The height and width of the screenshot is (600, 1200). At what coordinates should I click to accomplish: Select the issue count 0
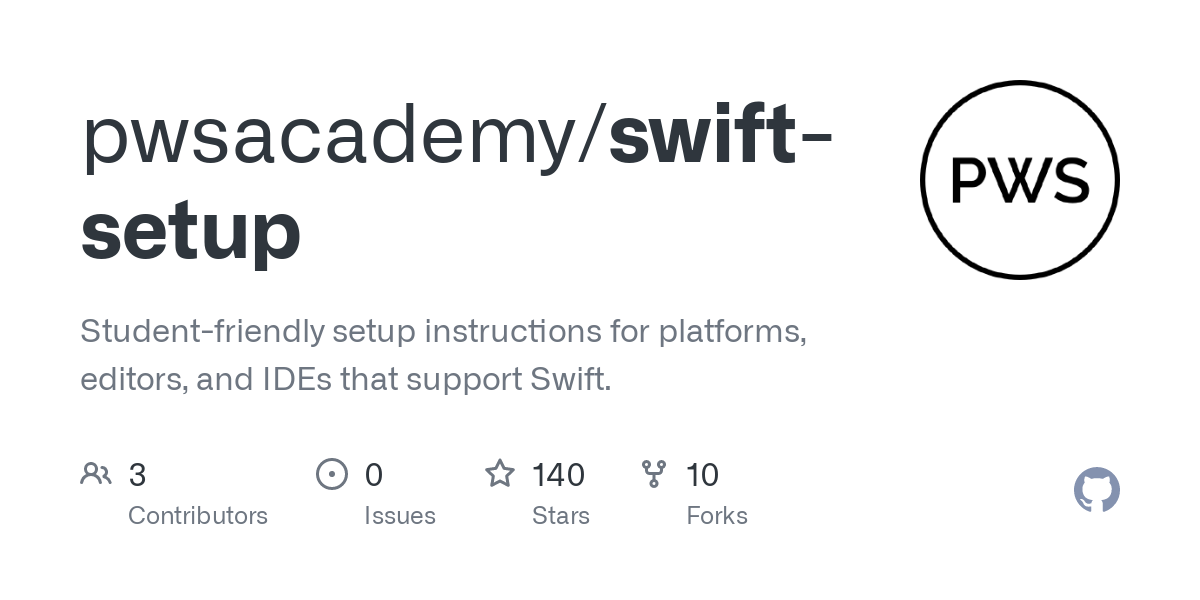pyautogui.click(x=374, y=475)
